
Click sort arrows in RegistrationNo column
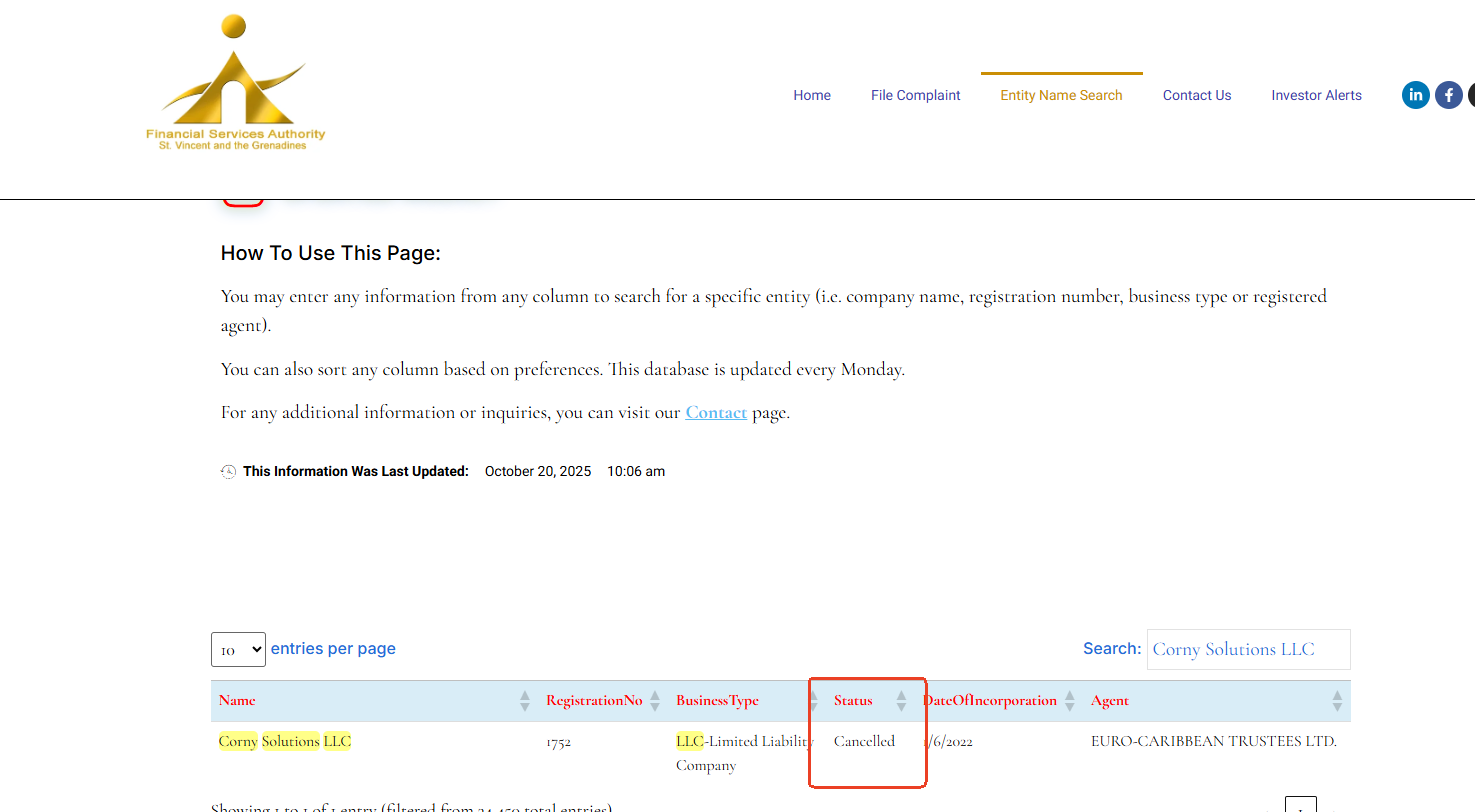655,701
